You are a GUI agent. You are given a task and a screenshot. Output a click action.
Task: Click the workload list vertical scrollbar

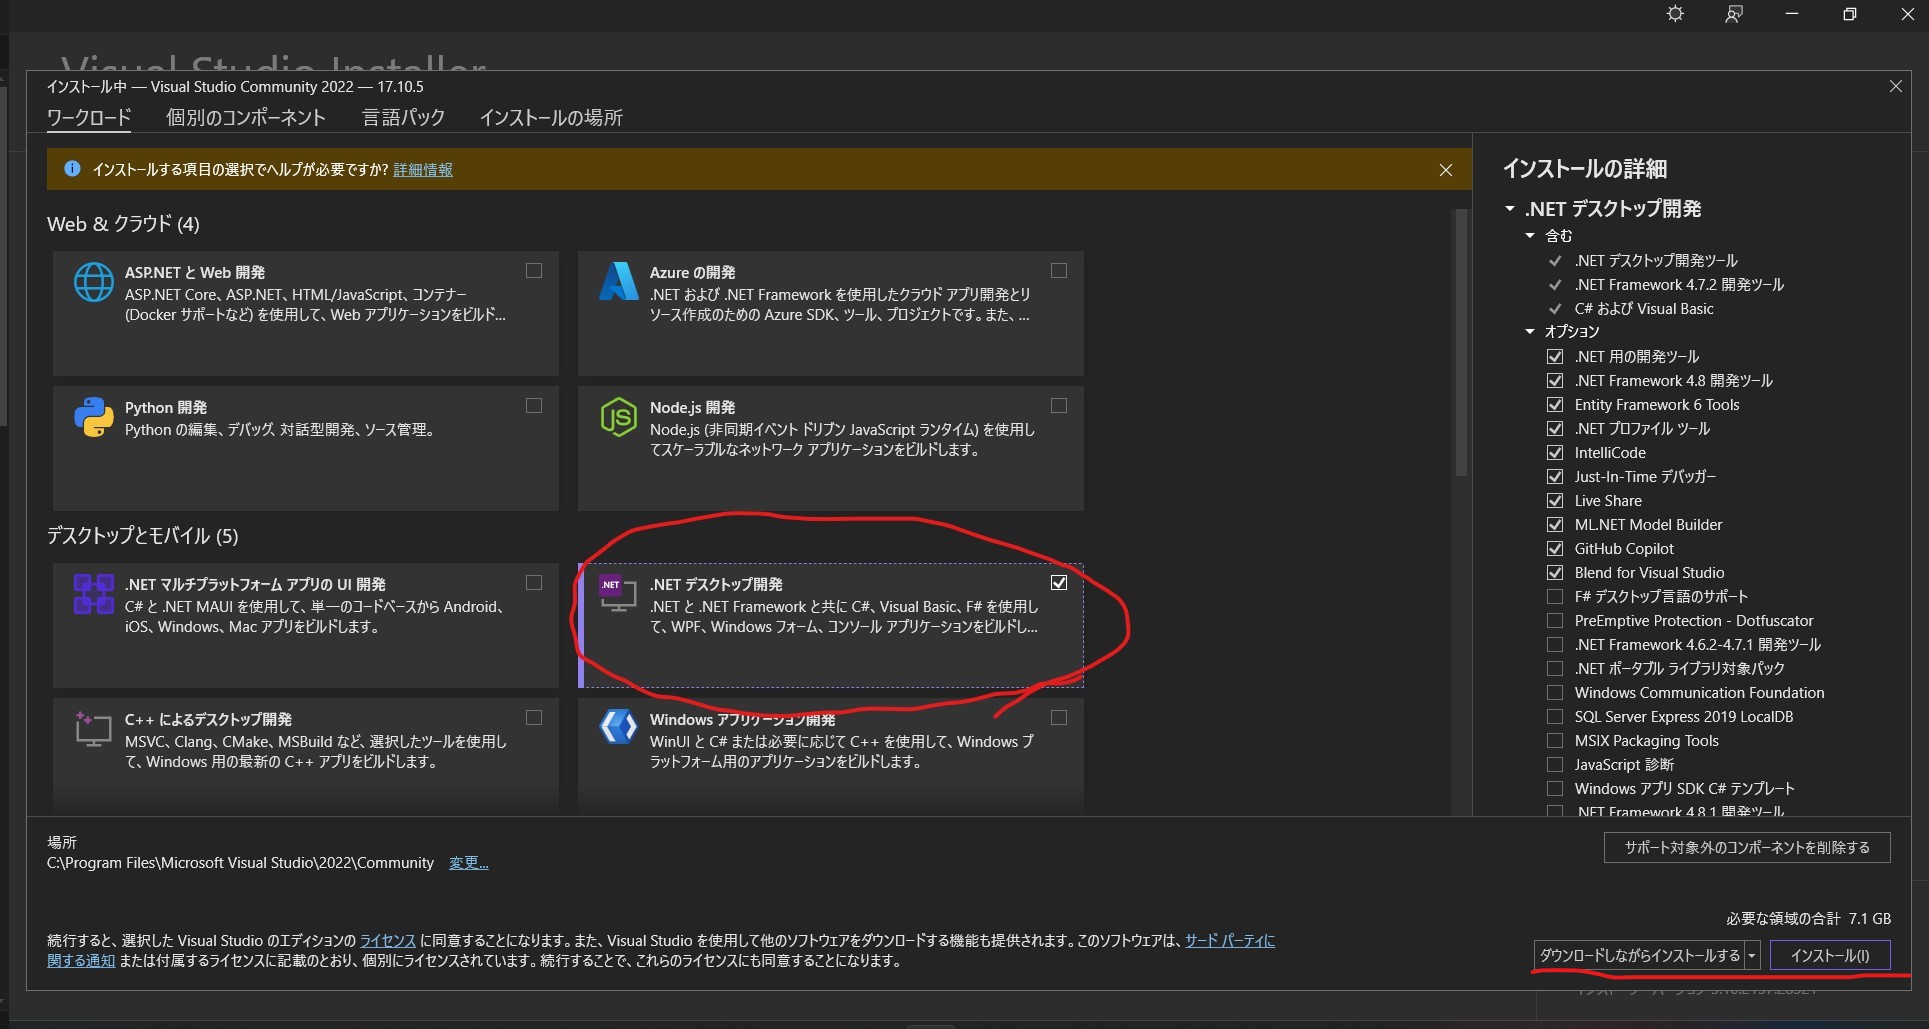click(x=1461, y=340)
